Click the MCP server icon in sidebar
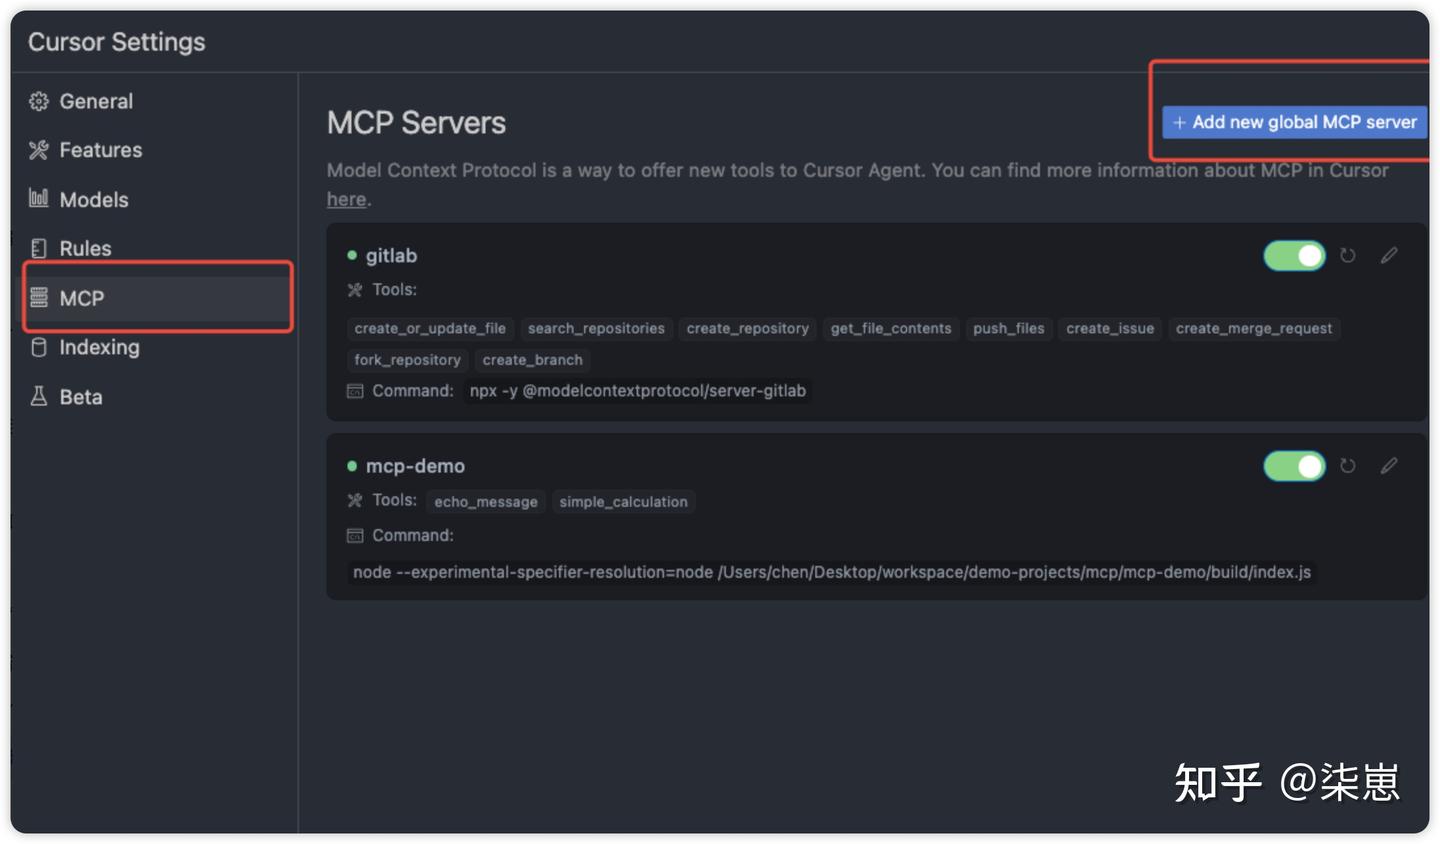The image size is (1440, 844). point(39,297)
